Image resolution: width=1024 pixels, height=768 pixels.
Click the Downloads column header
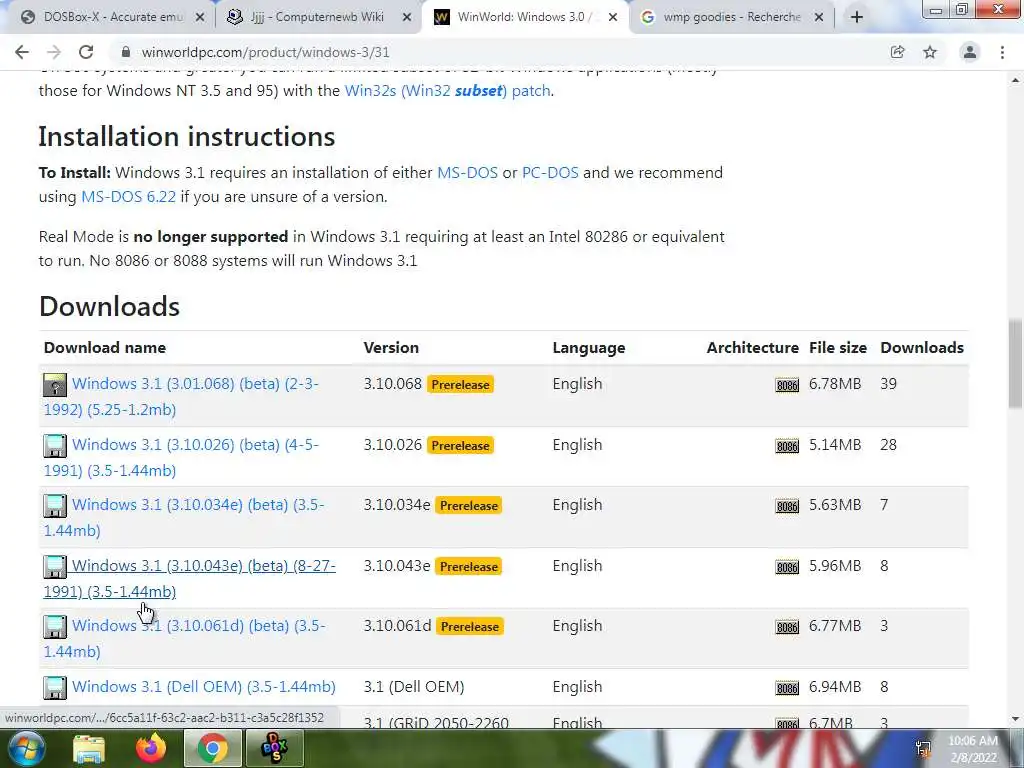pyautogui.click(x=922, y=347)
